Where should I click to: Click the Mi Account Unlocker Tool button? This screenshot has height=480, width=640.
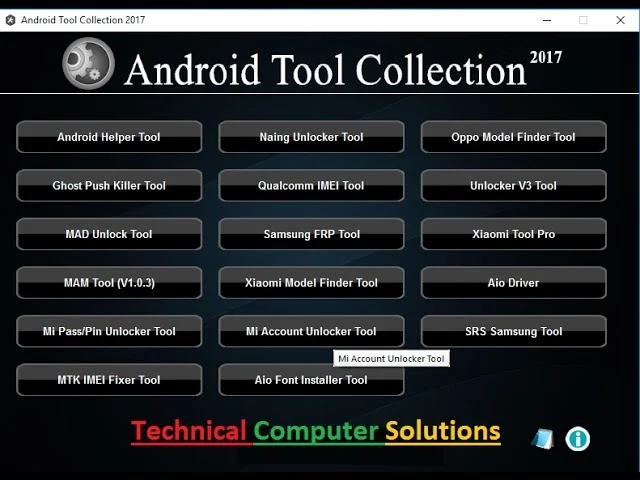[311, 331]
